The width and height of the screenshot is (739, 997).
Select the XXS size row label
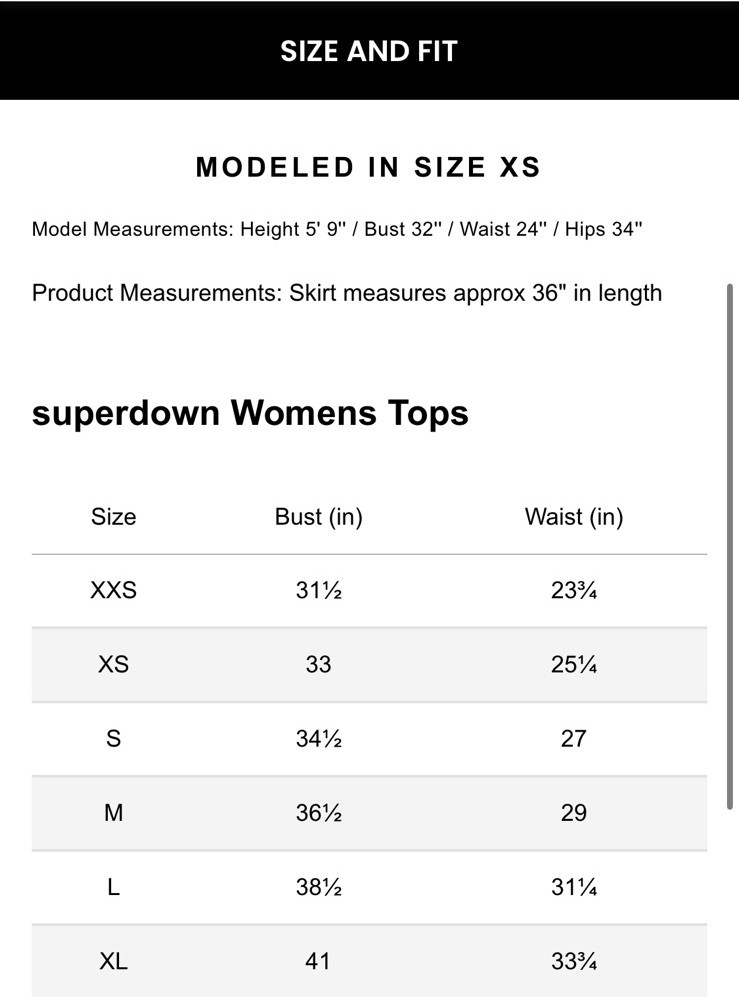113,590
